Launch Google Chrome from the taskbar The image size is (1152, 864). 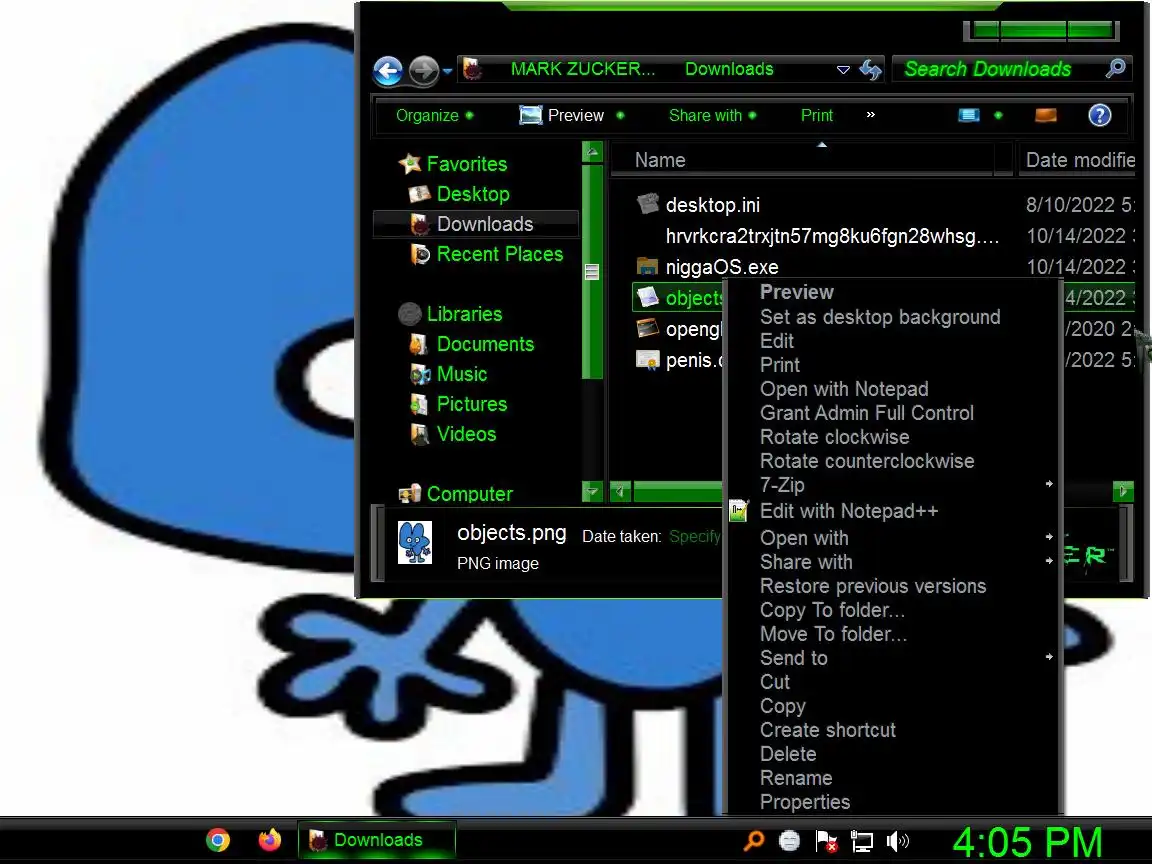tap(217, 840)
